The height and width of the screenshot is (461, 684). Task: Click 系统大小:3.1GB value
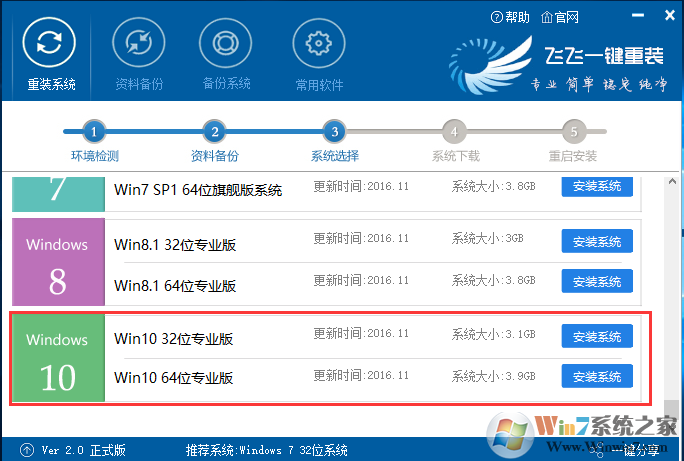coord(493,334)
